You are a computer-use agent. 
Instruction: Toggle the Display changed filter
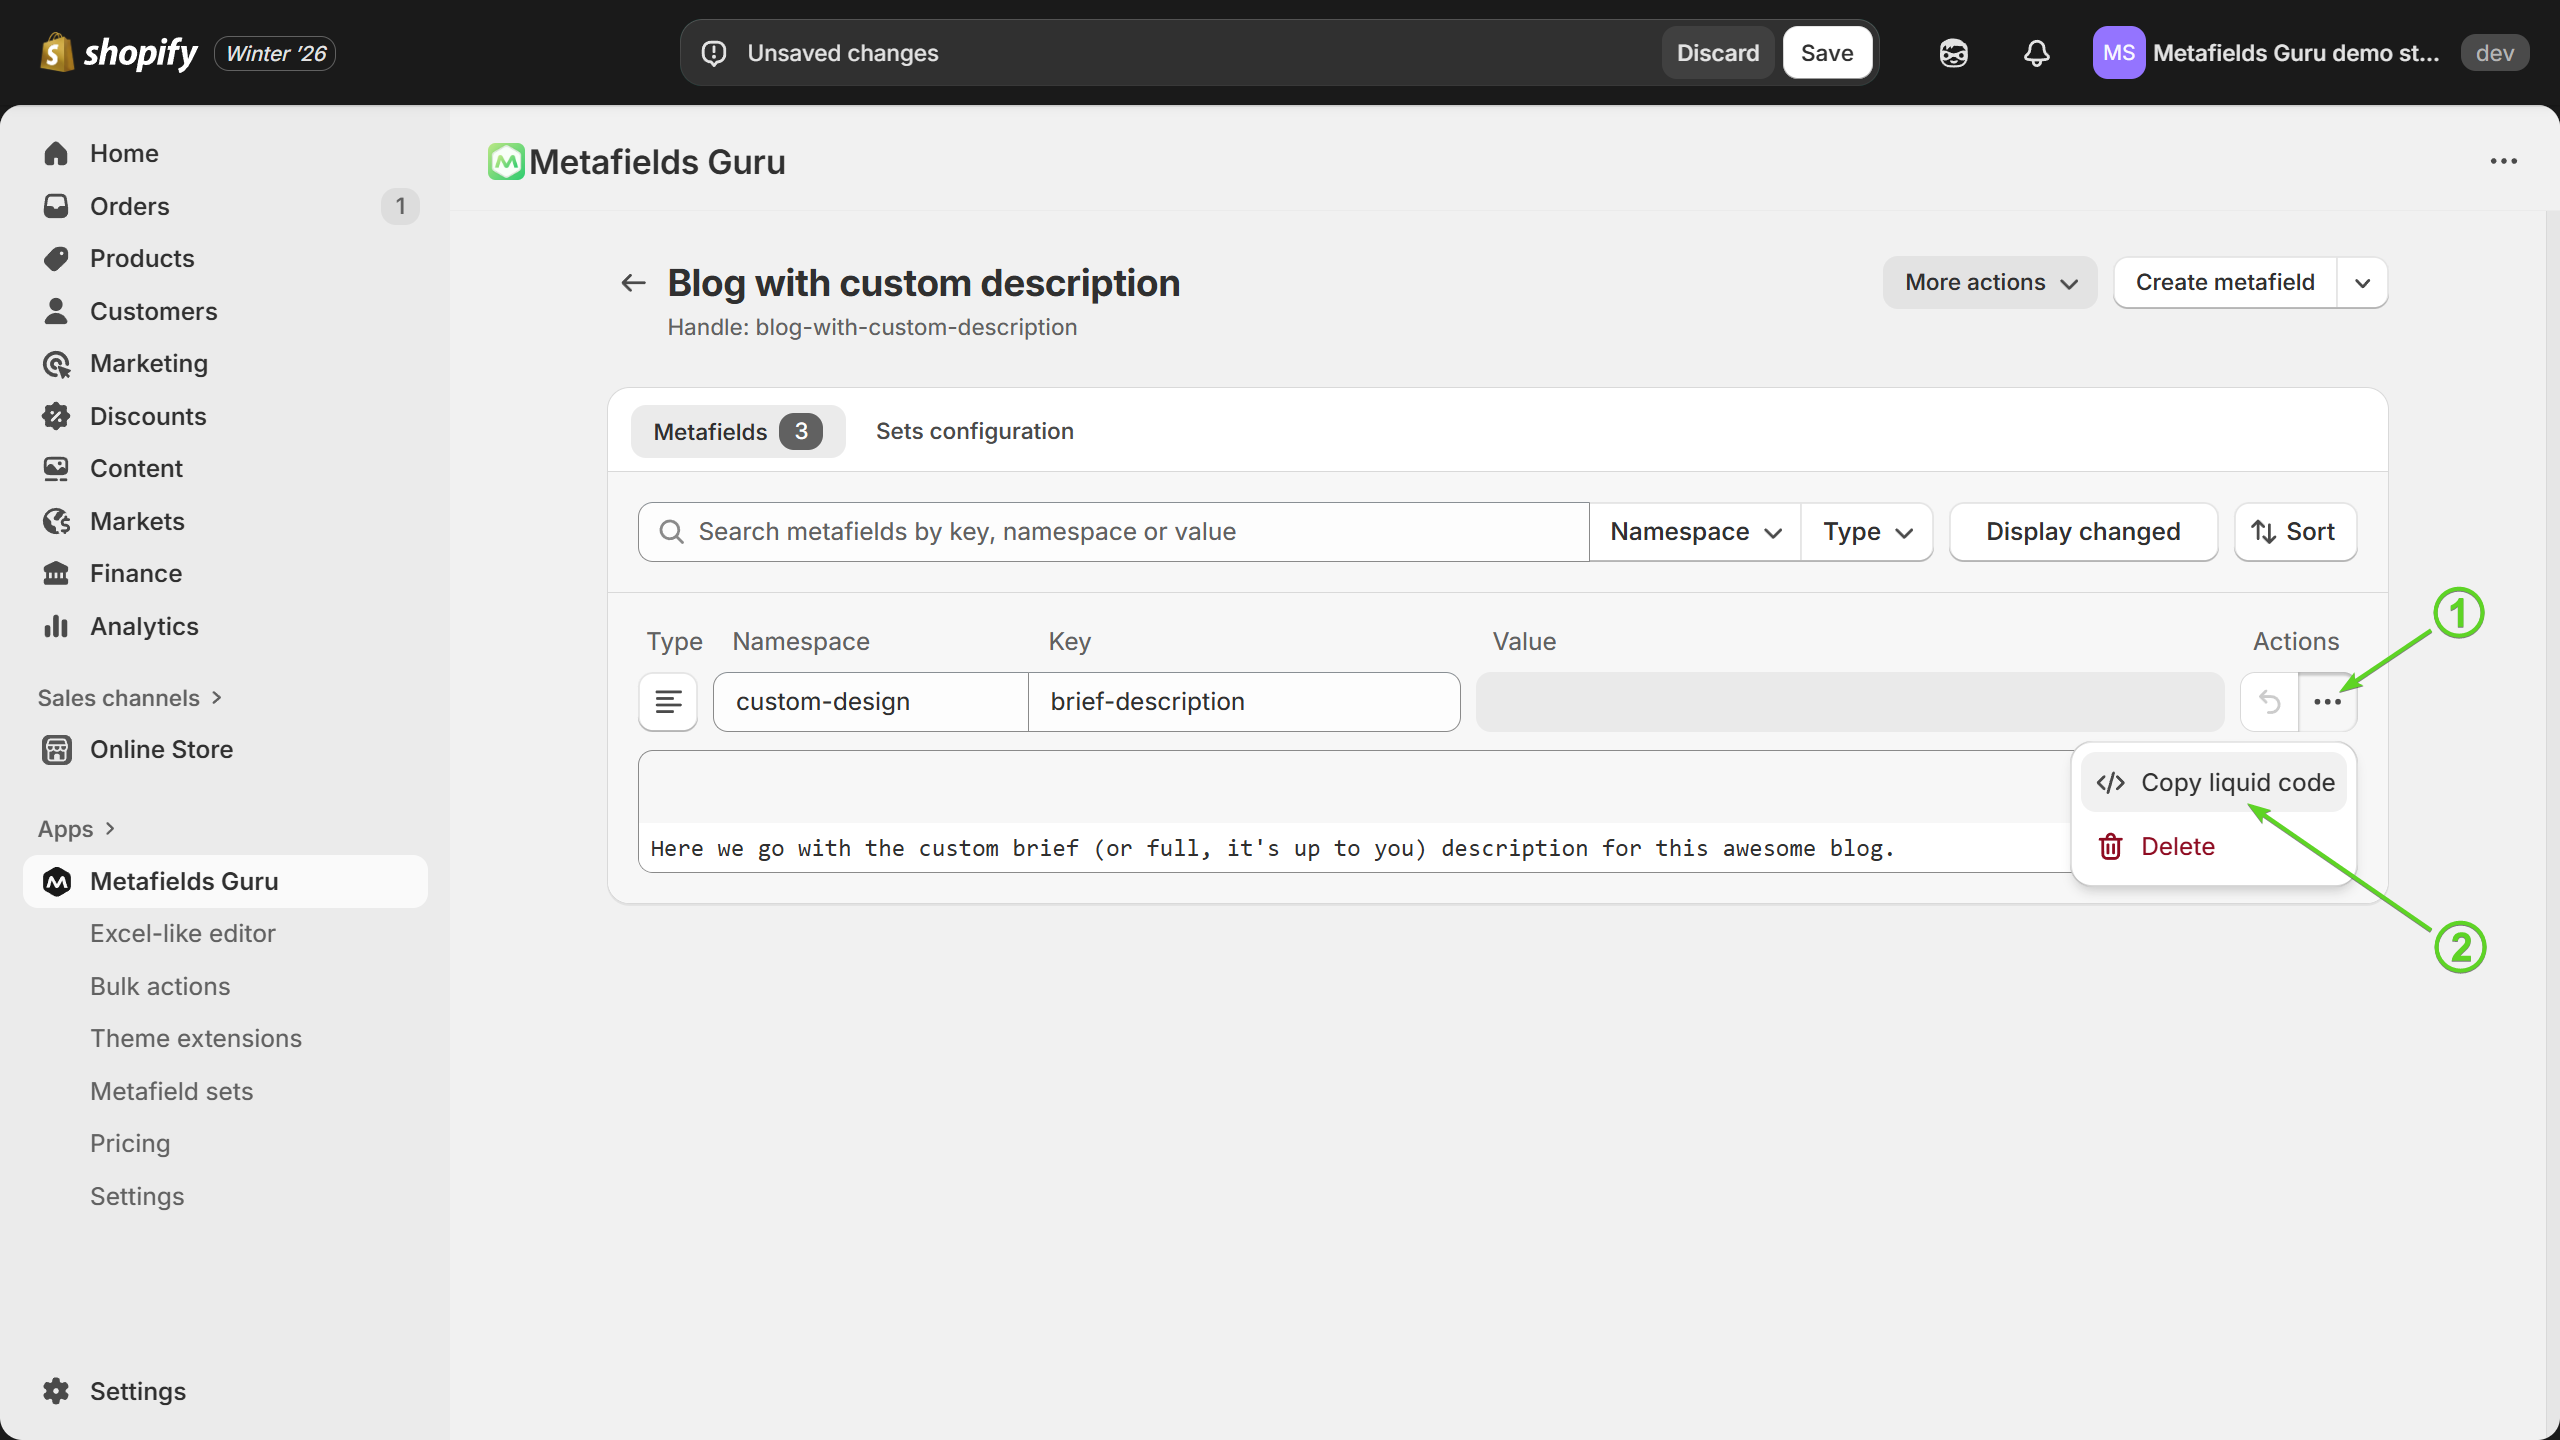point(2082,532)
